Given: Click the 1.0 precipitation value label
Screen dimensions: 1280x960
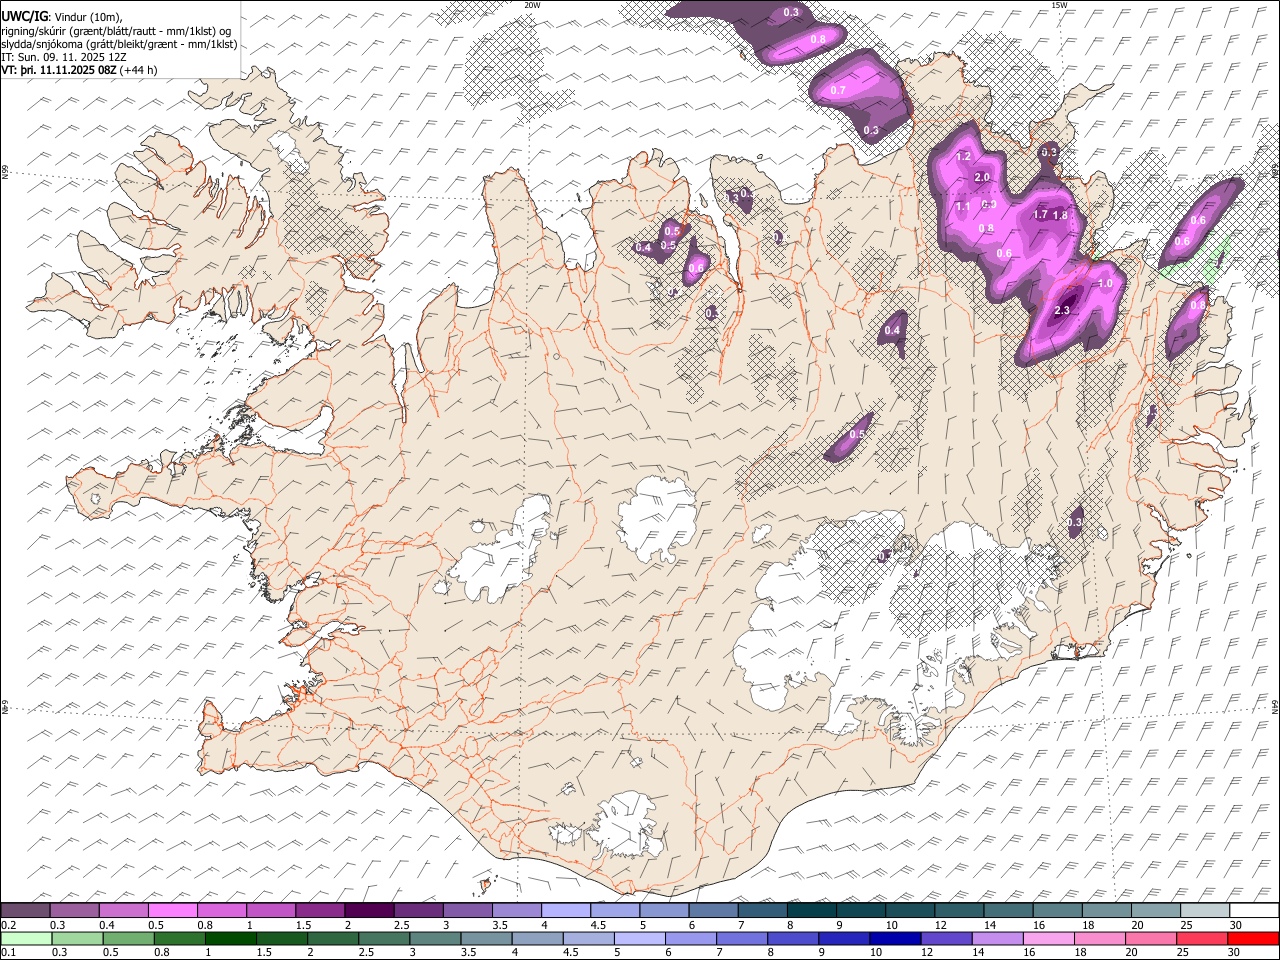Looking at the screenshot, I should click(x=1105, y=284).
